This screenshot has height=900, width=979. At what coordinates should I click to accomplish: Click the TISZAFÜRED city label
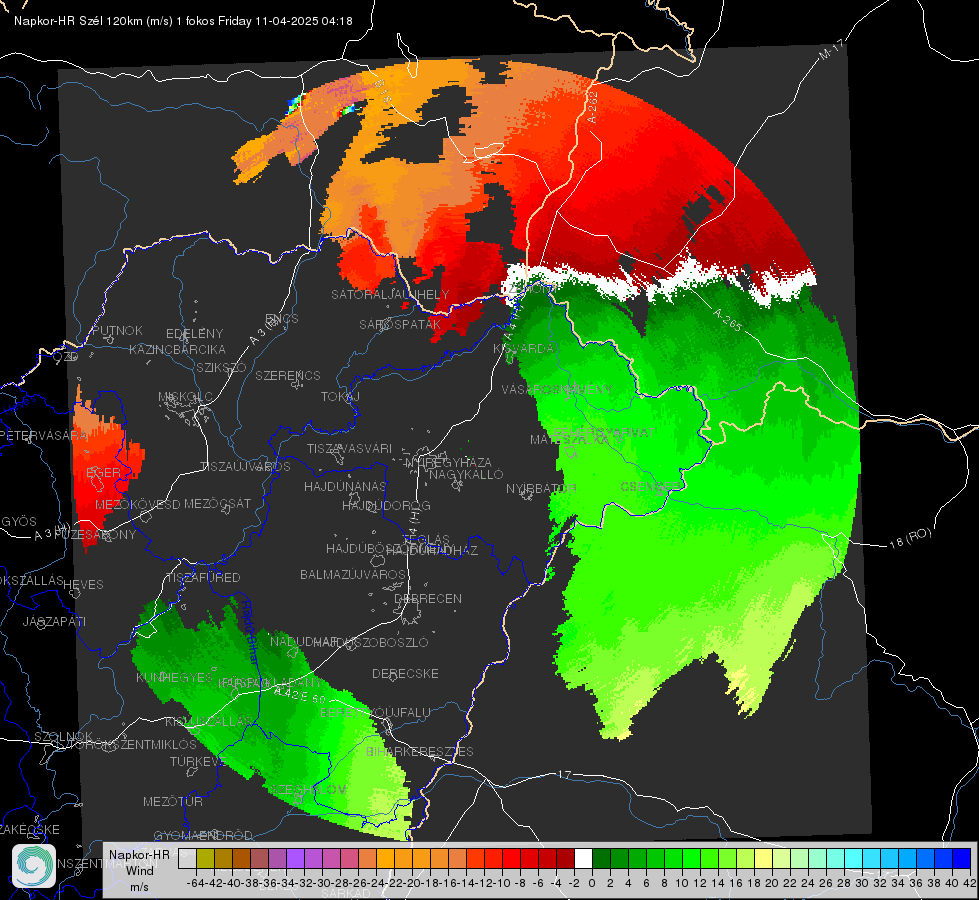coord(203,578)
